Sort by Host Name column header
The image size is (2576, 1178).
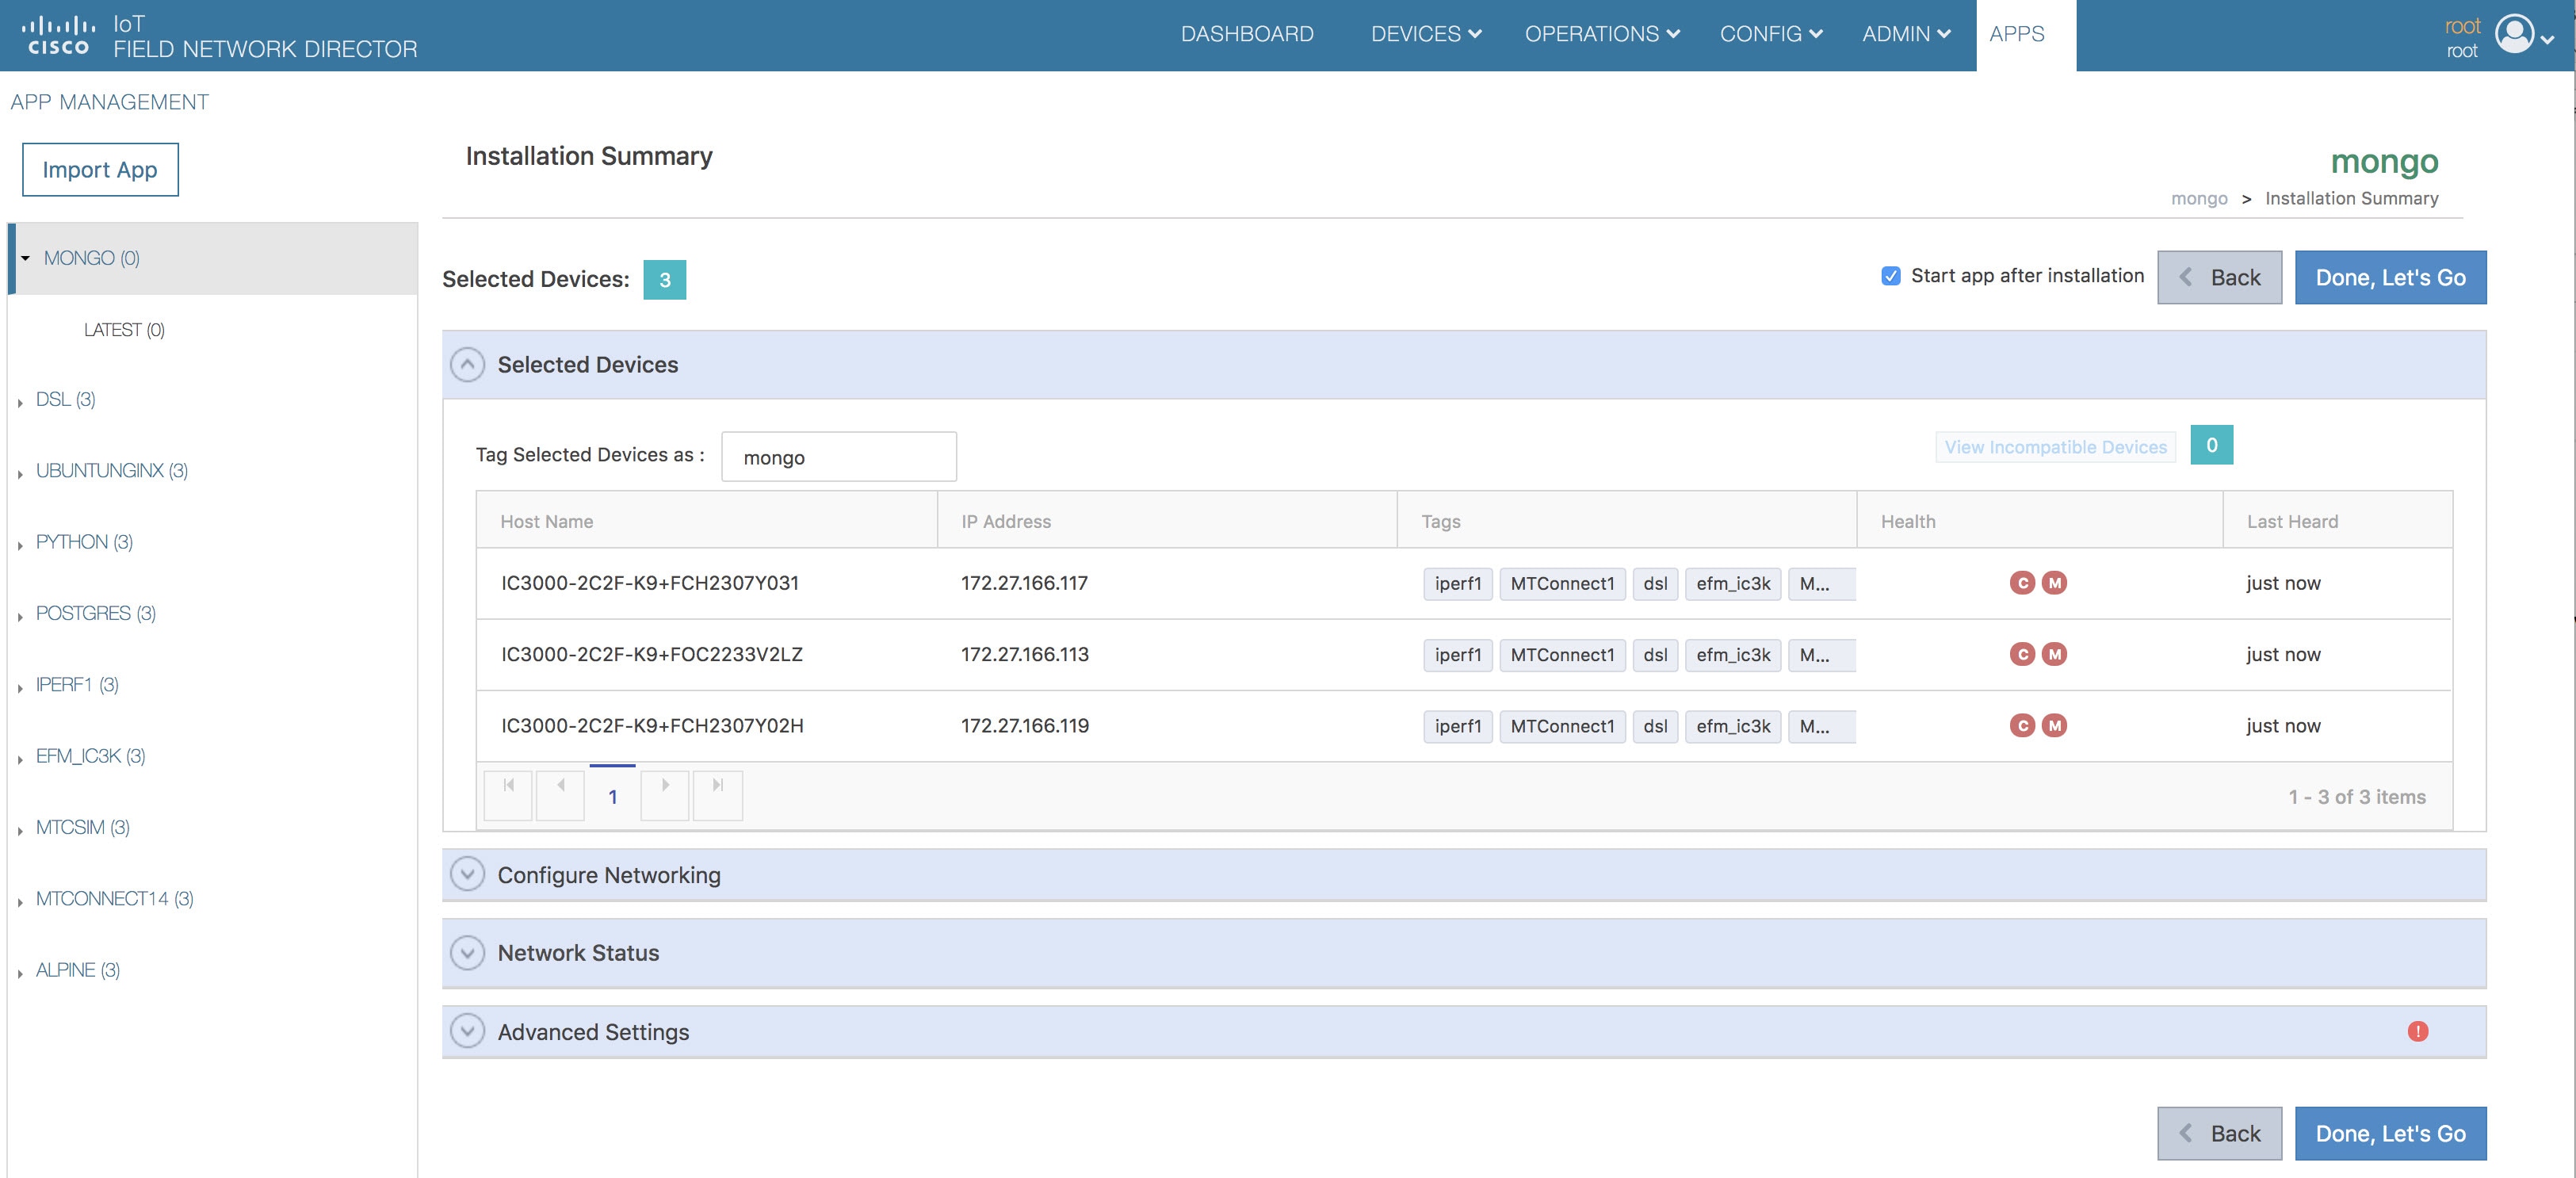706,520
